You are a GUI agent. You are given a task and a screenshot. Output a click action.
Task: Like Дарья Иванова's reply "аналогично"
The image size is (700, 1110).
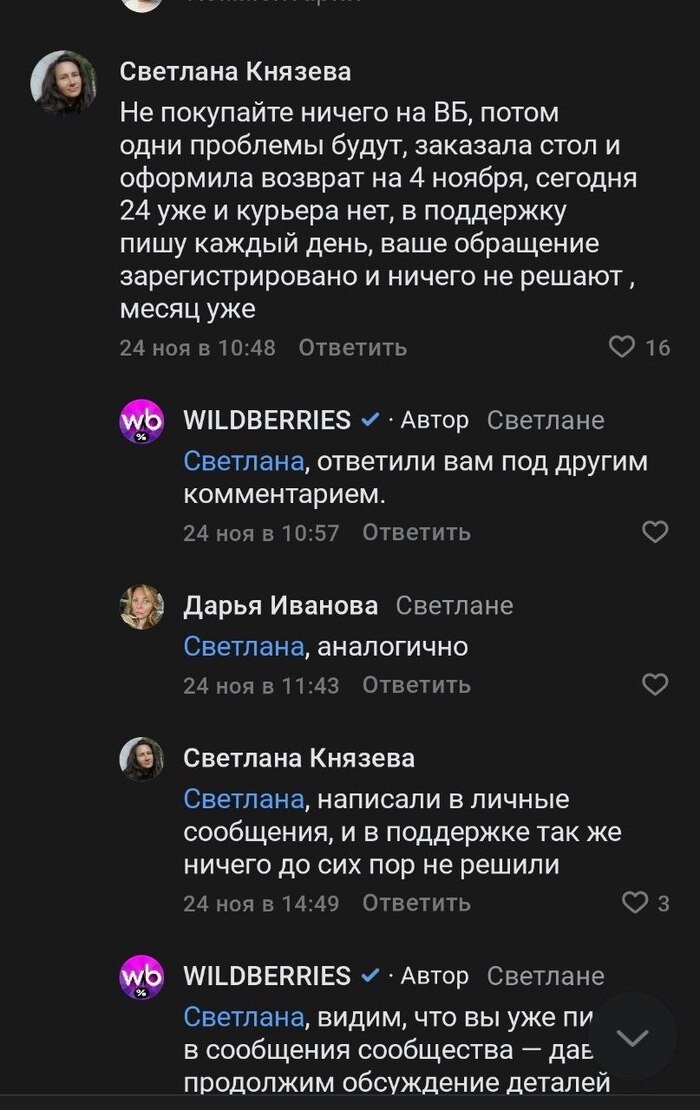pos(654,685)
